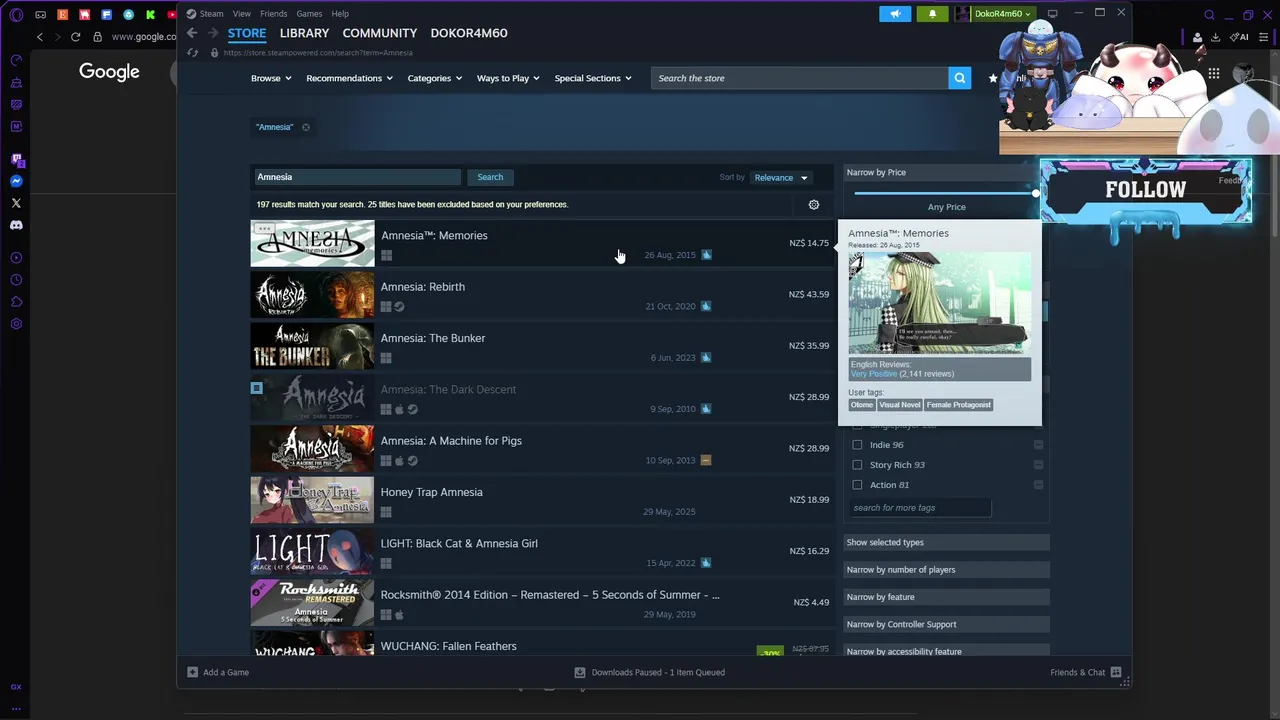Image resolution: width=1280 pixels, height=720 pixels.
Task: Open Opera sidebar settings gear
Action: point(16,324)
